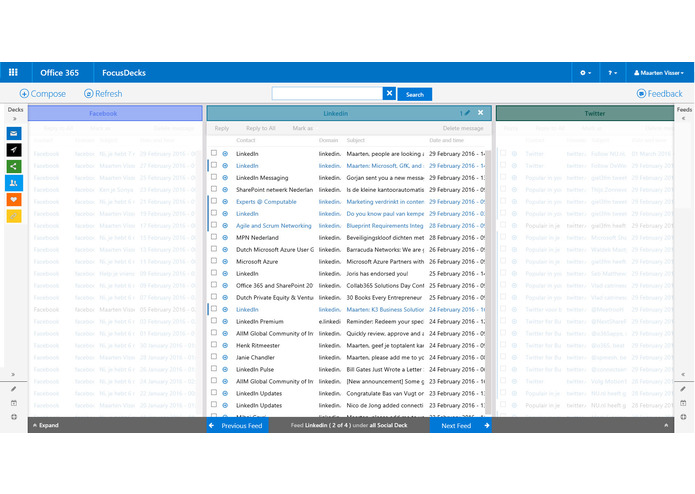Open message icon for MPN Nederland row
Screen dimensions: 695x494
pyautogui.click(x=225, y=237)
